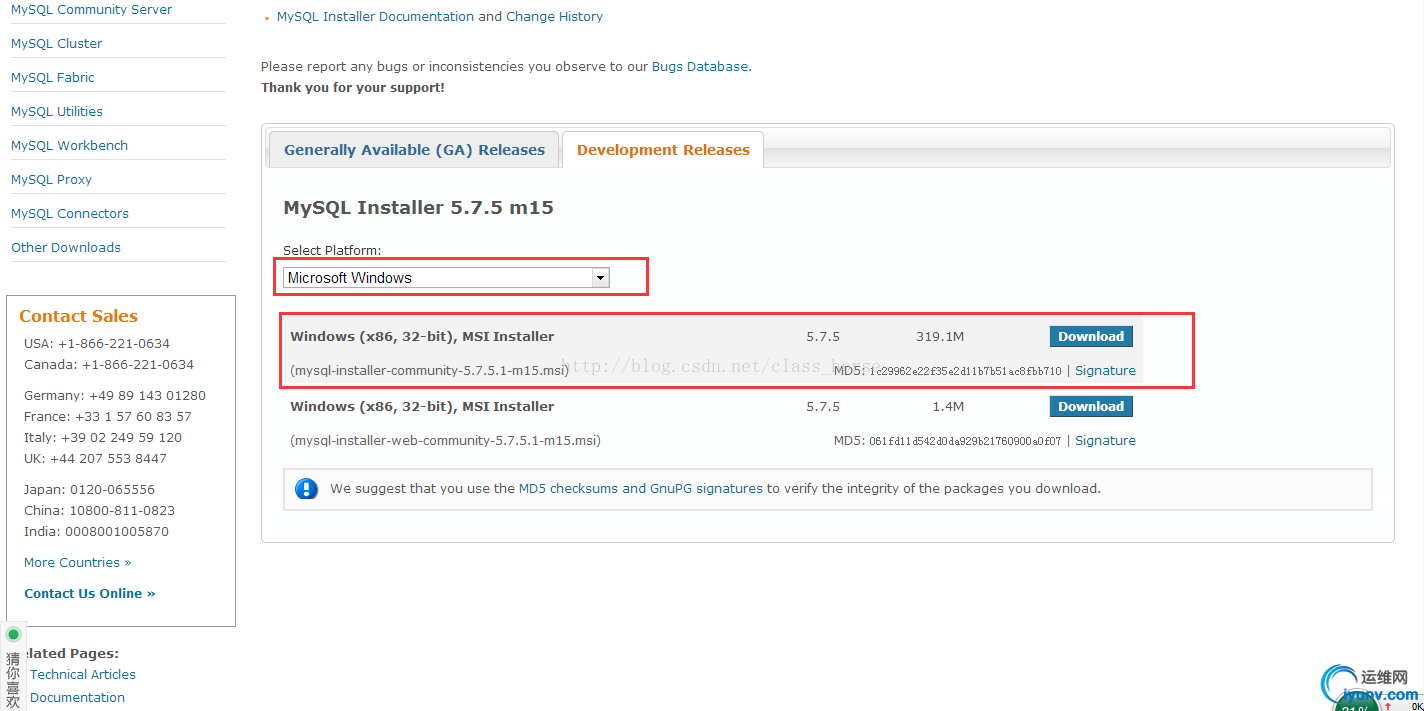Open MySQL Workbench sidebar link
The height and width of the screenshot is (711, 1424).
click(69, 146)
